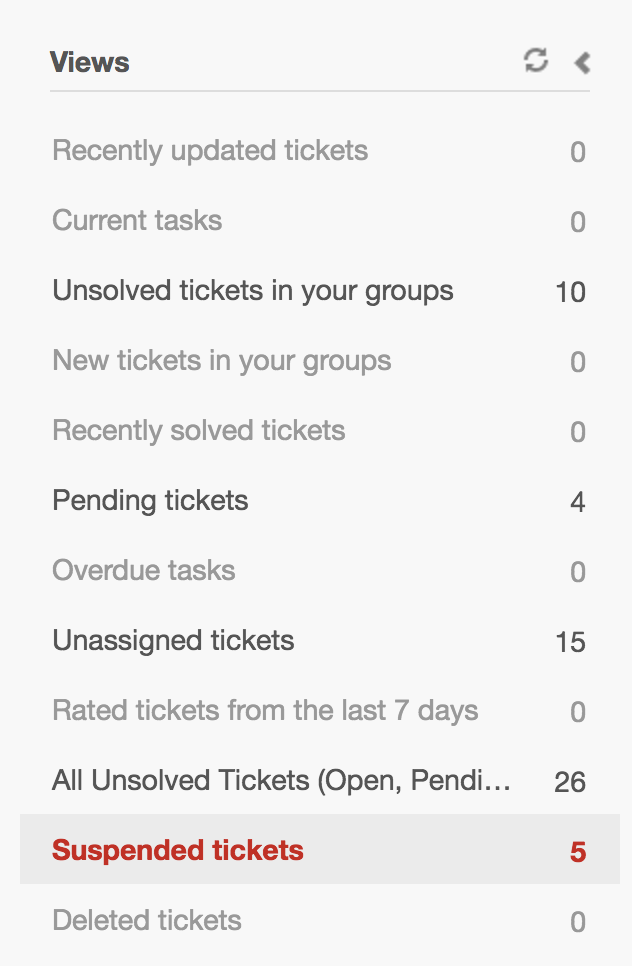Image resolution: width=632 pixels, height=966 pixels.
Task: Open the Overdue tasks view
Action: [143, 571]
